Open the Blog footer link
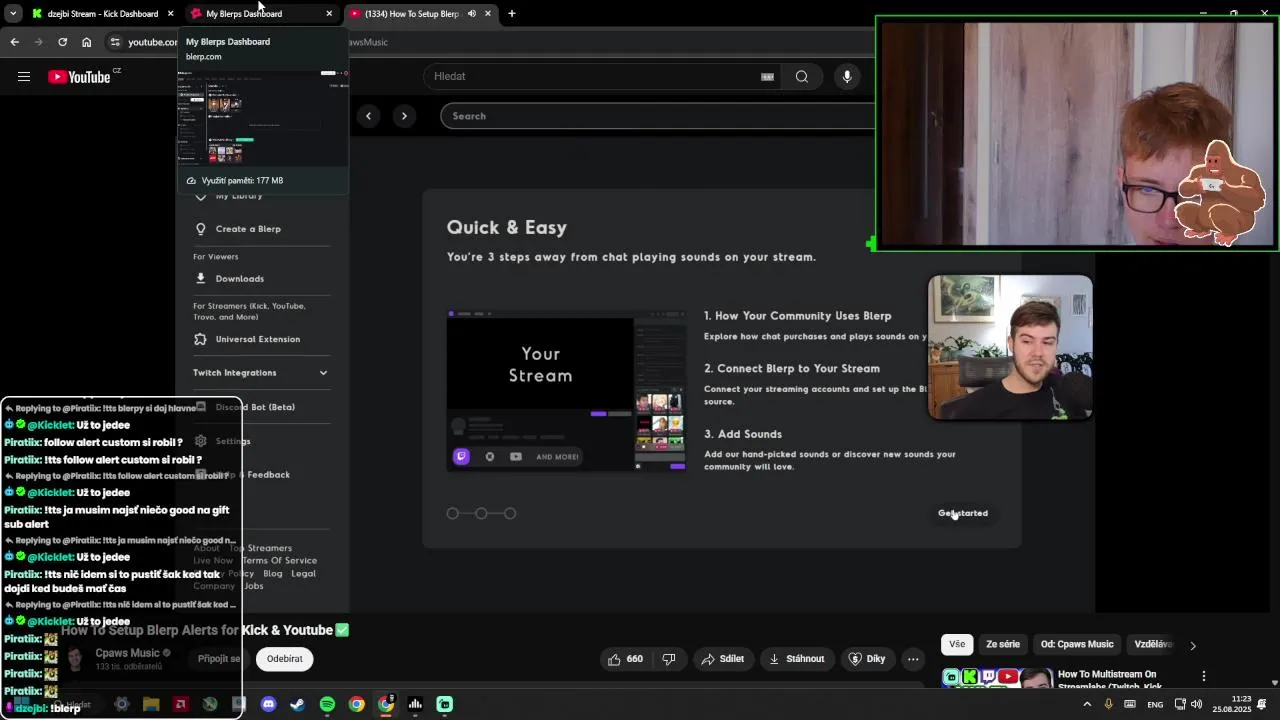Viewport: 1280px width, 720px height. 273,574
